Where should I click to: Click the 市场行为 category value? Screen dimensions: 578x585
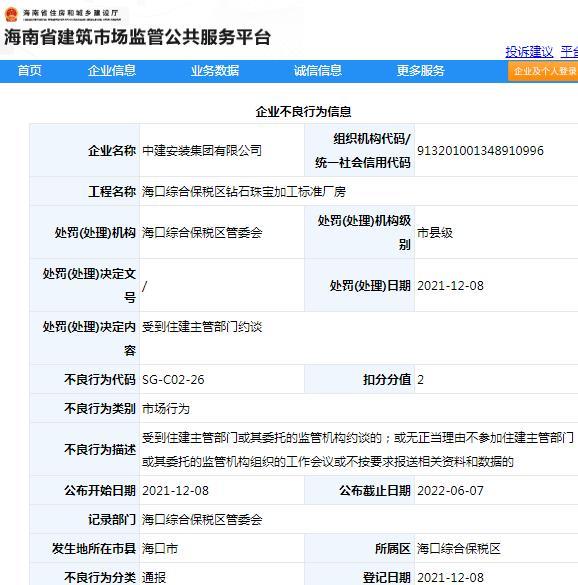(x=166, y=409)
